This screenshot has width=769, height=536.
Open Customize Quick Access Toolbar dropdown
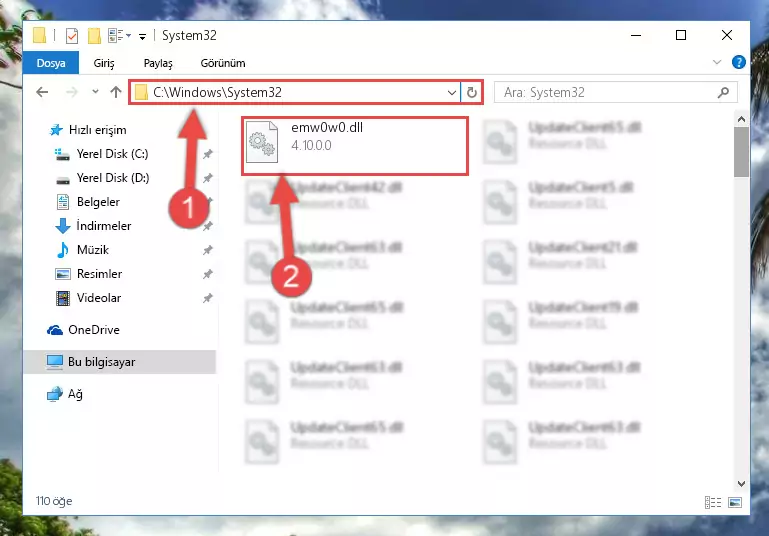tap(142, 36)
